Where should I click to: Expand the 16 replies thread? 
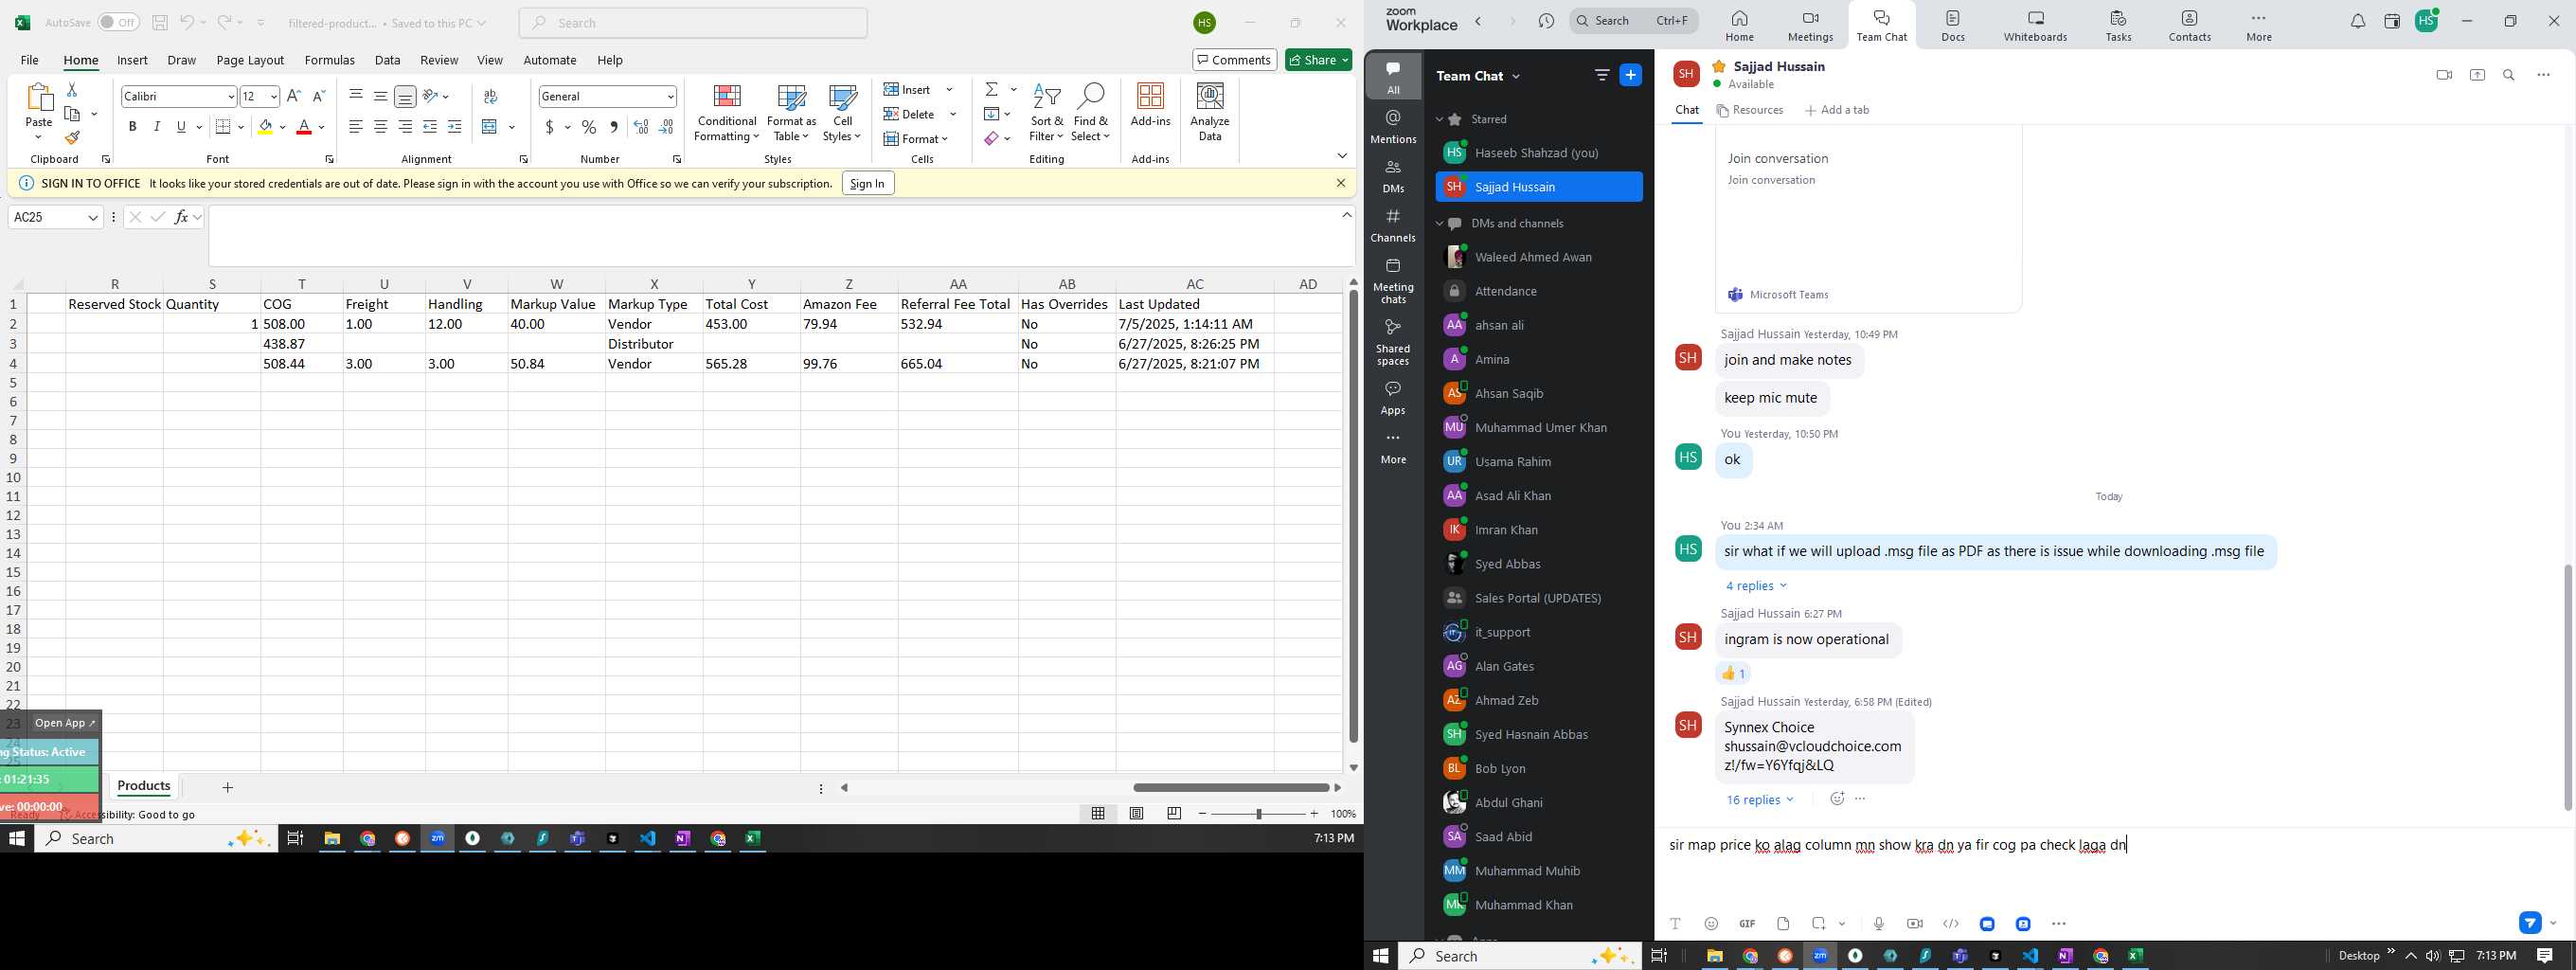pyautogui.click(x=1759, y=800)
